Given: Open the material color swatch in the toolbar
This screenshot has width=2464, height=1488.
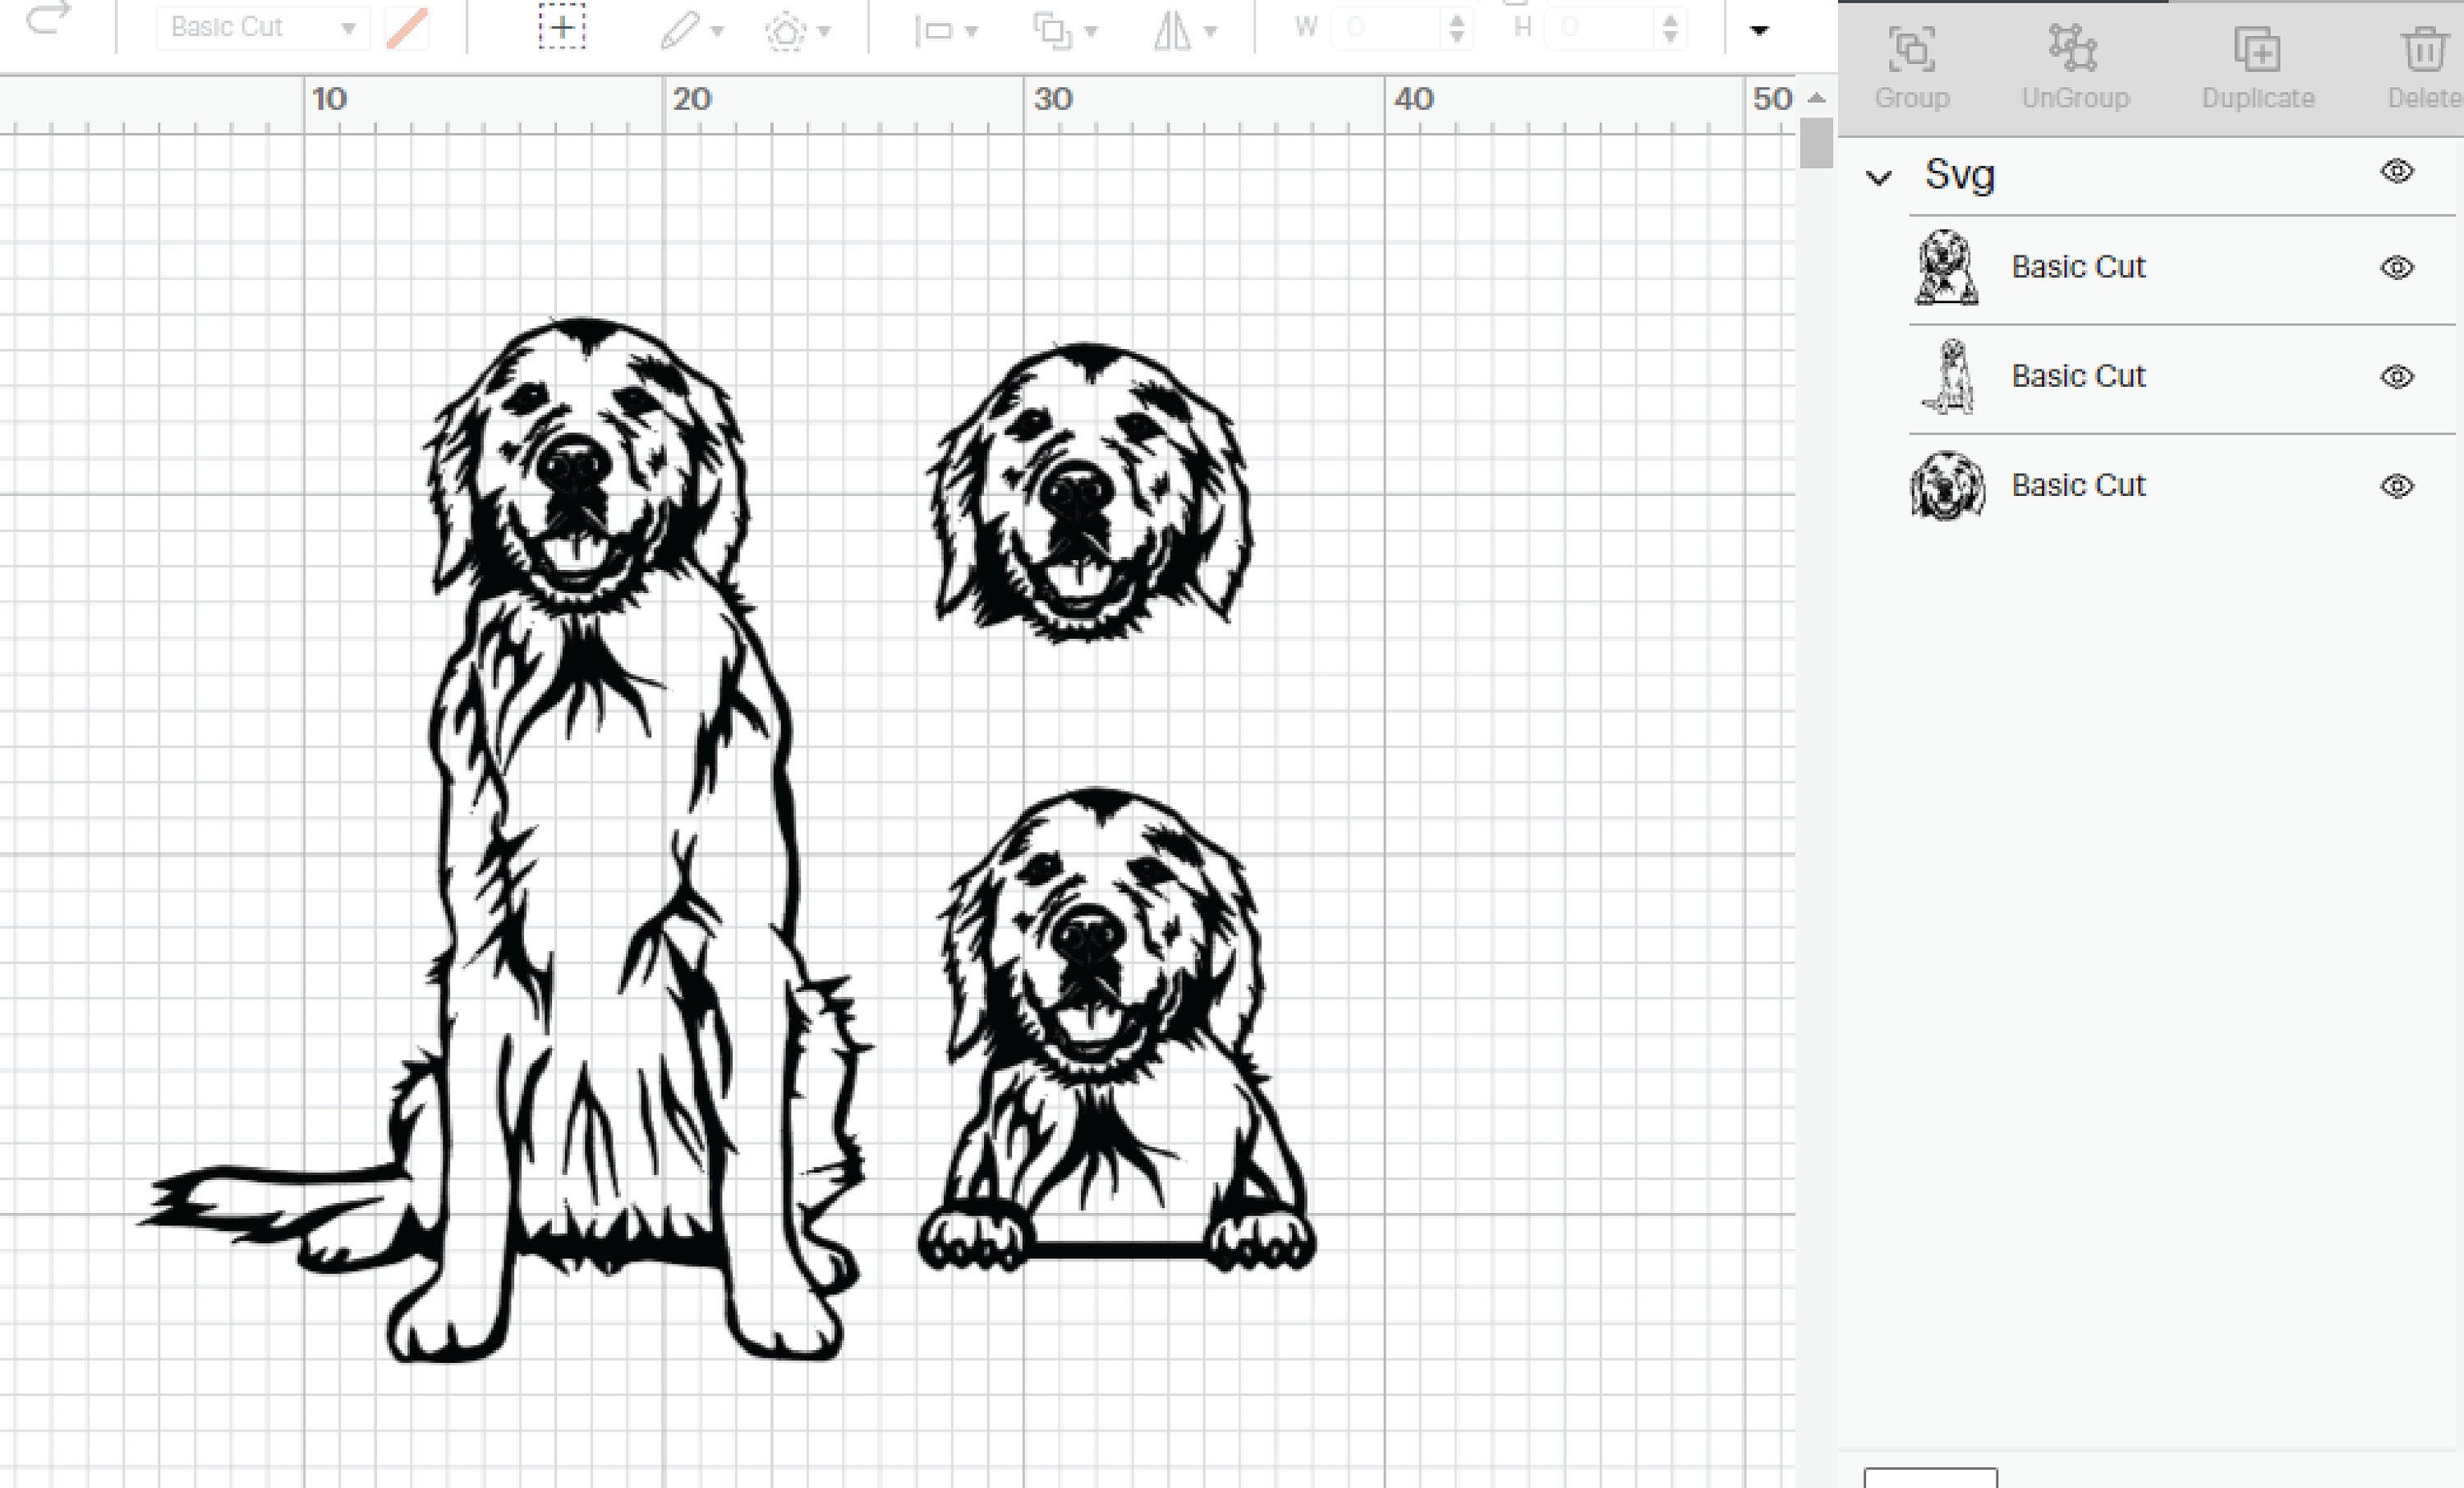Looking at the screenshot, I should (408, 28).
